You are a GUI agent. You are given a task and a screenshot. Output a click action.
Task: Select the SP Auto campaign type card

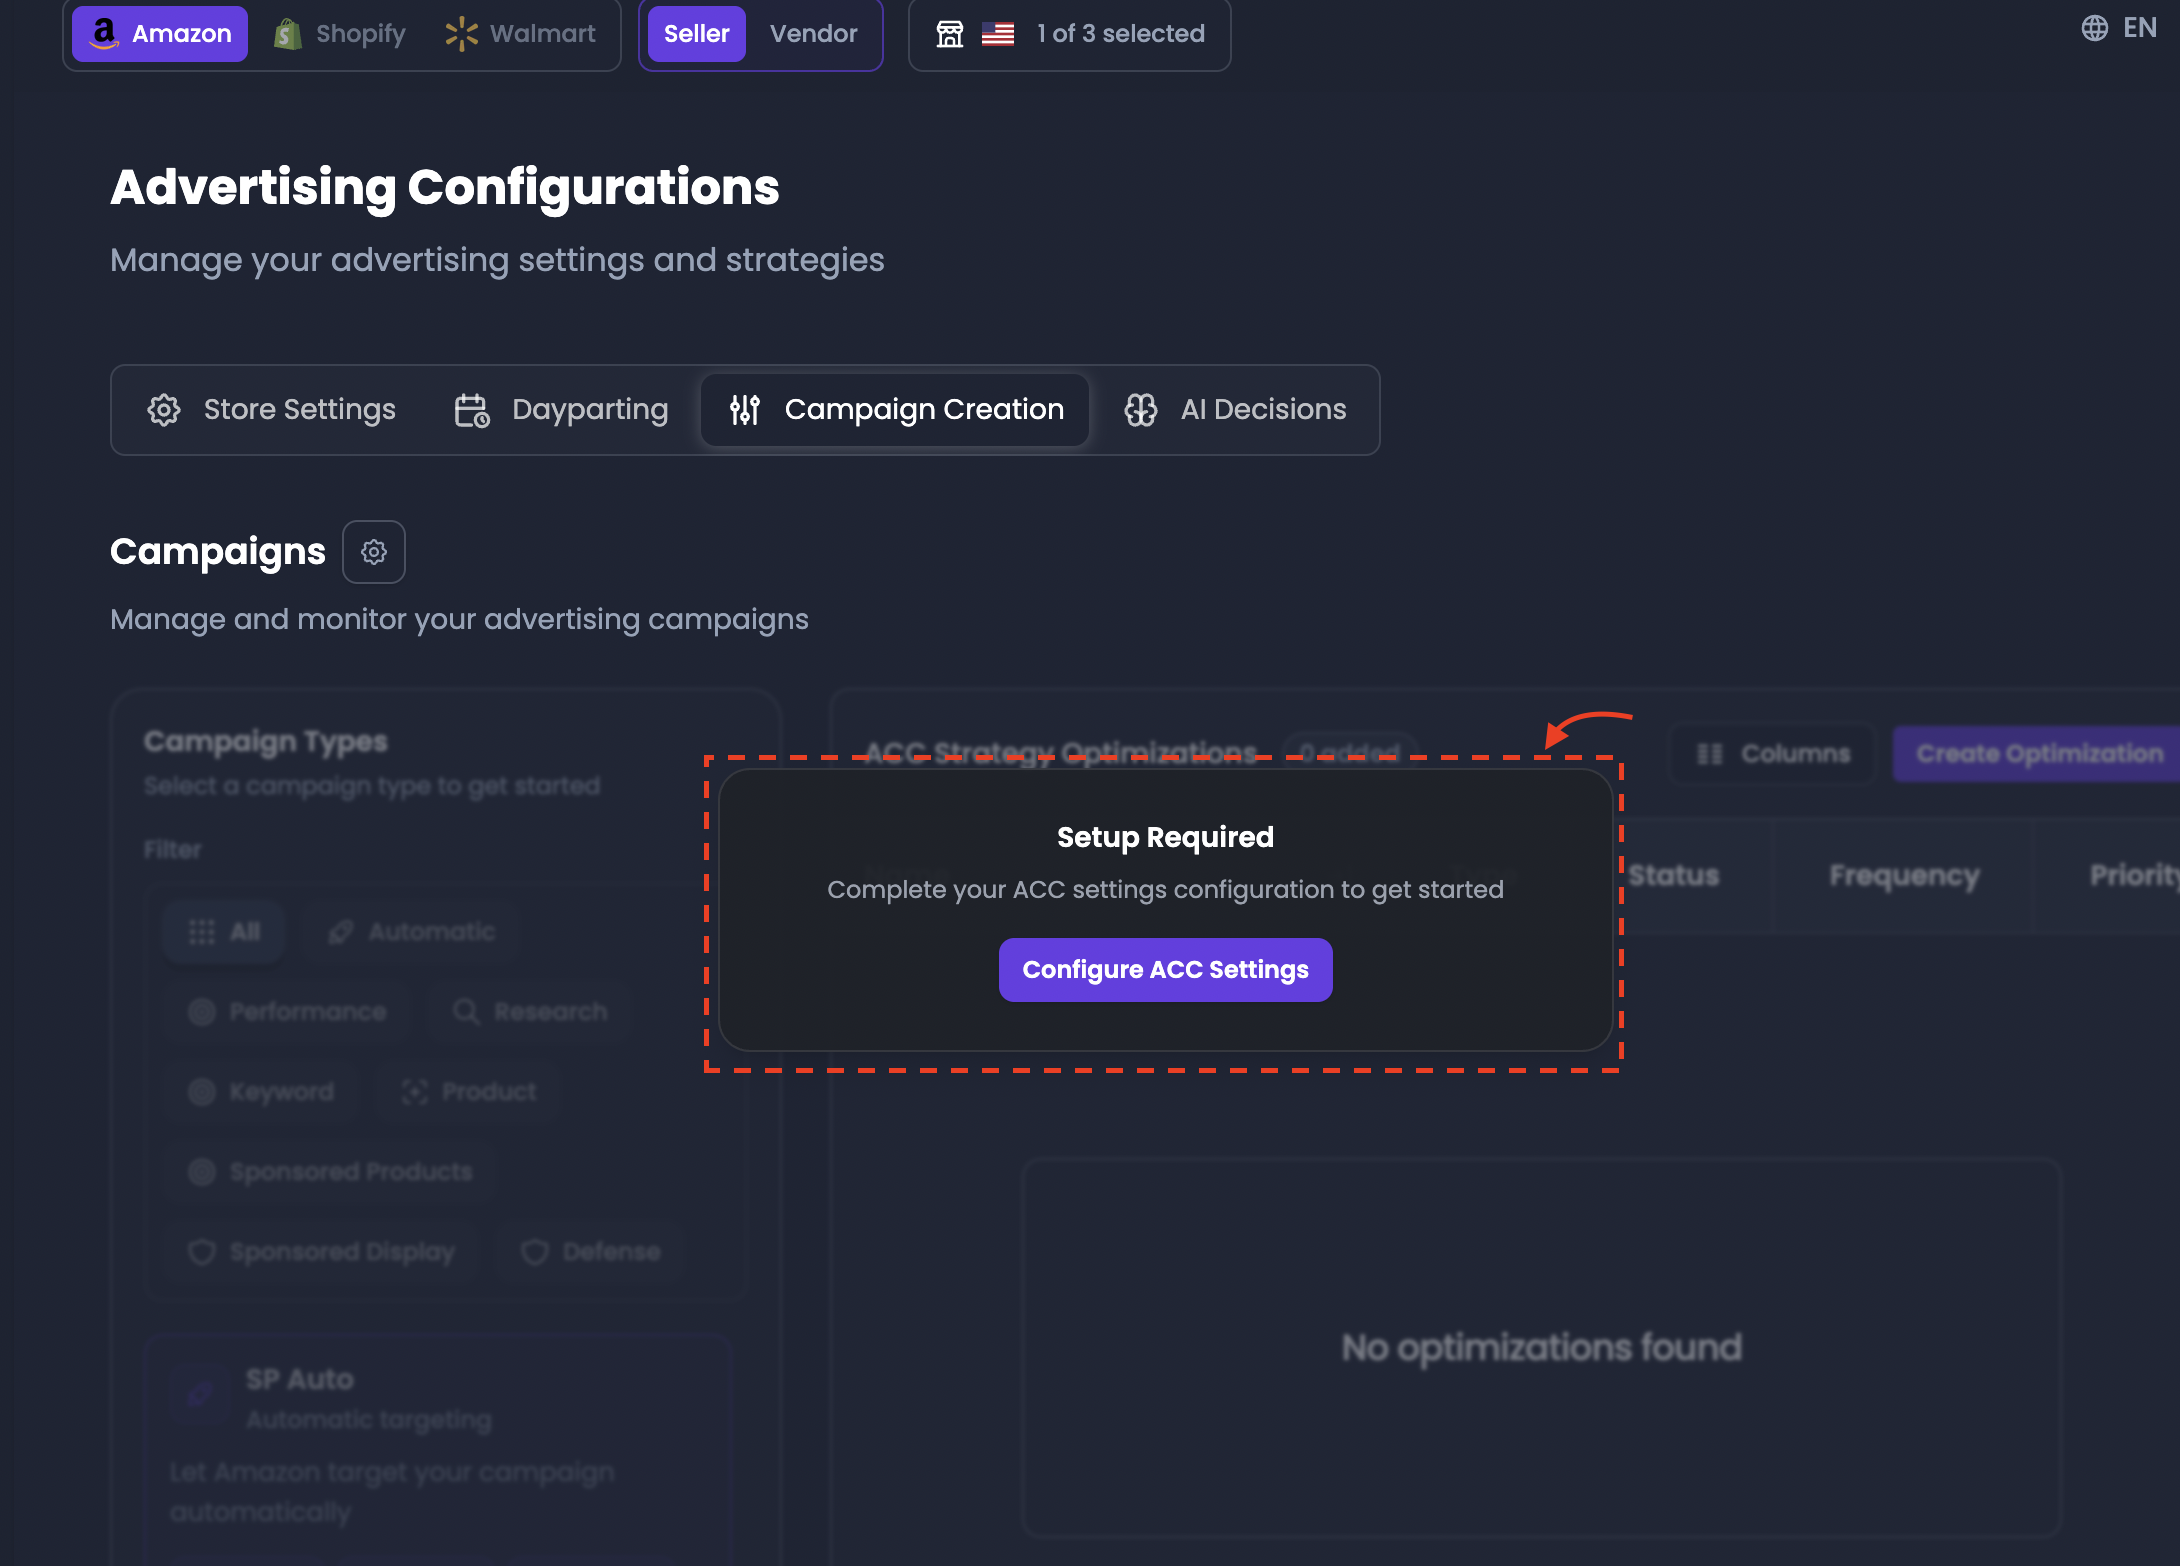439,1446
